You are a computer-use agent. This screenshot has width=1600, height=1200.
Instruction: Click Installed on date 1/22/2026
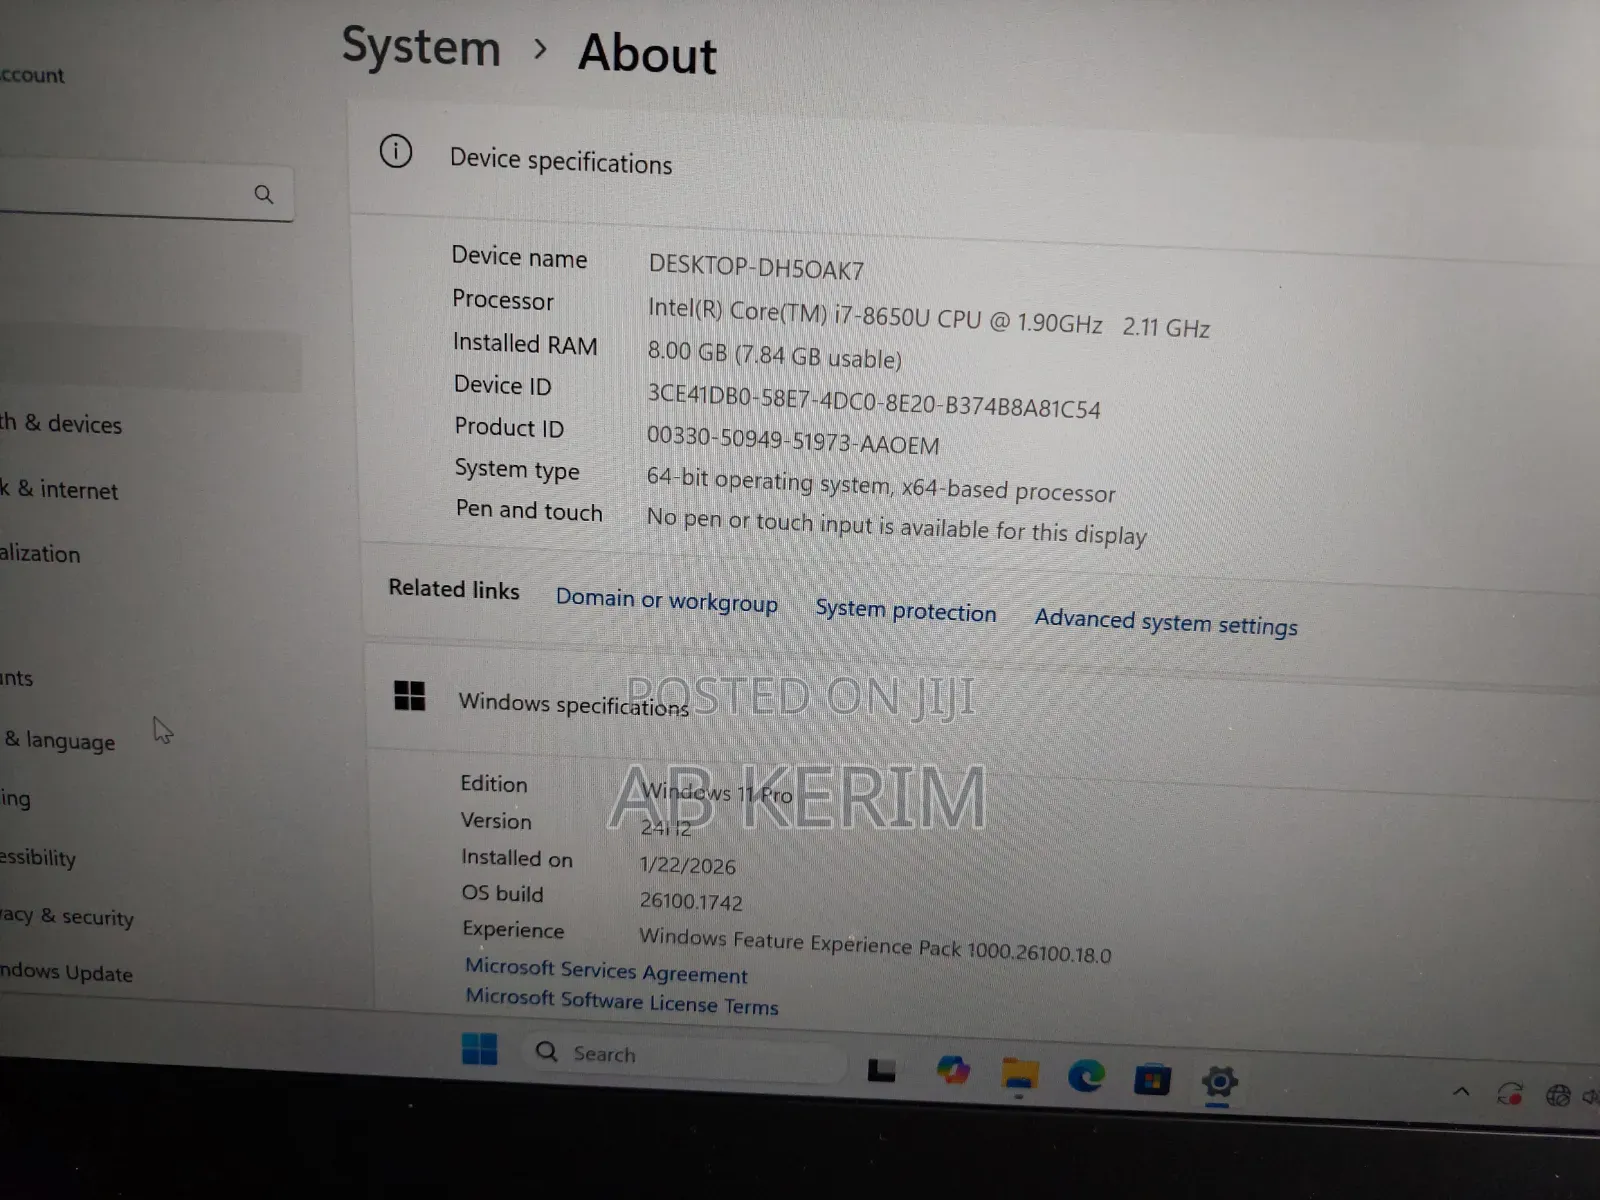coord(688,865)
